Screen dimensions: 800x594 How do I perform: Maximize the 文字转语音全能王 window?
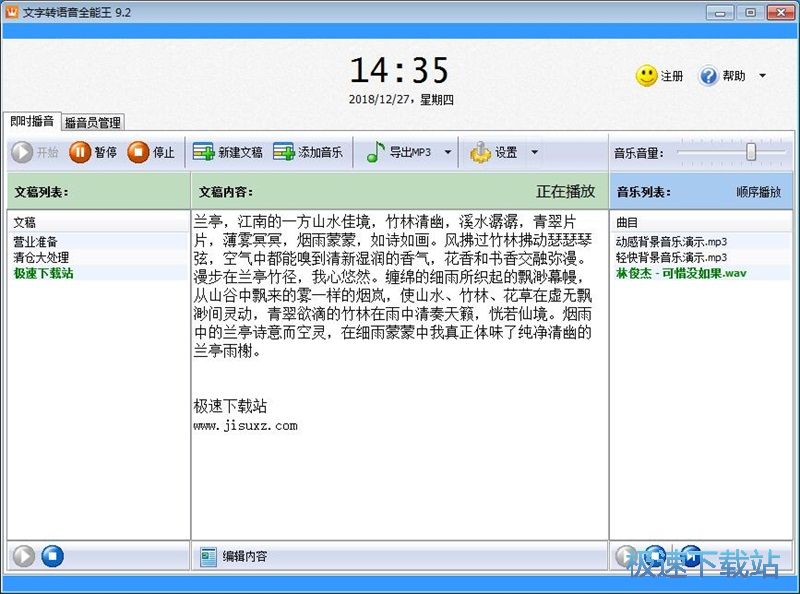(x=750, y=13)
